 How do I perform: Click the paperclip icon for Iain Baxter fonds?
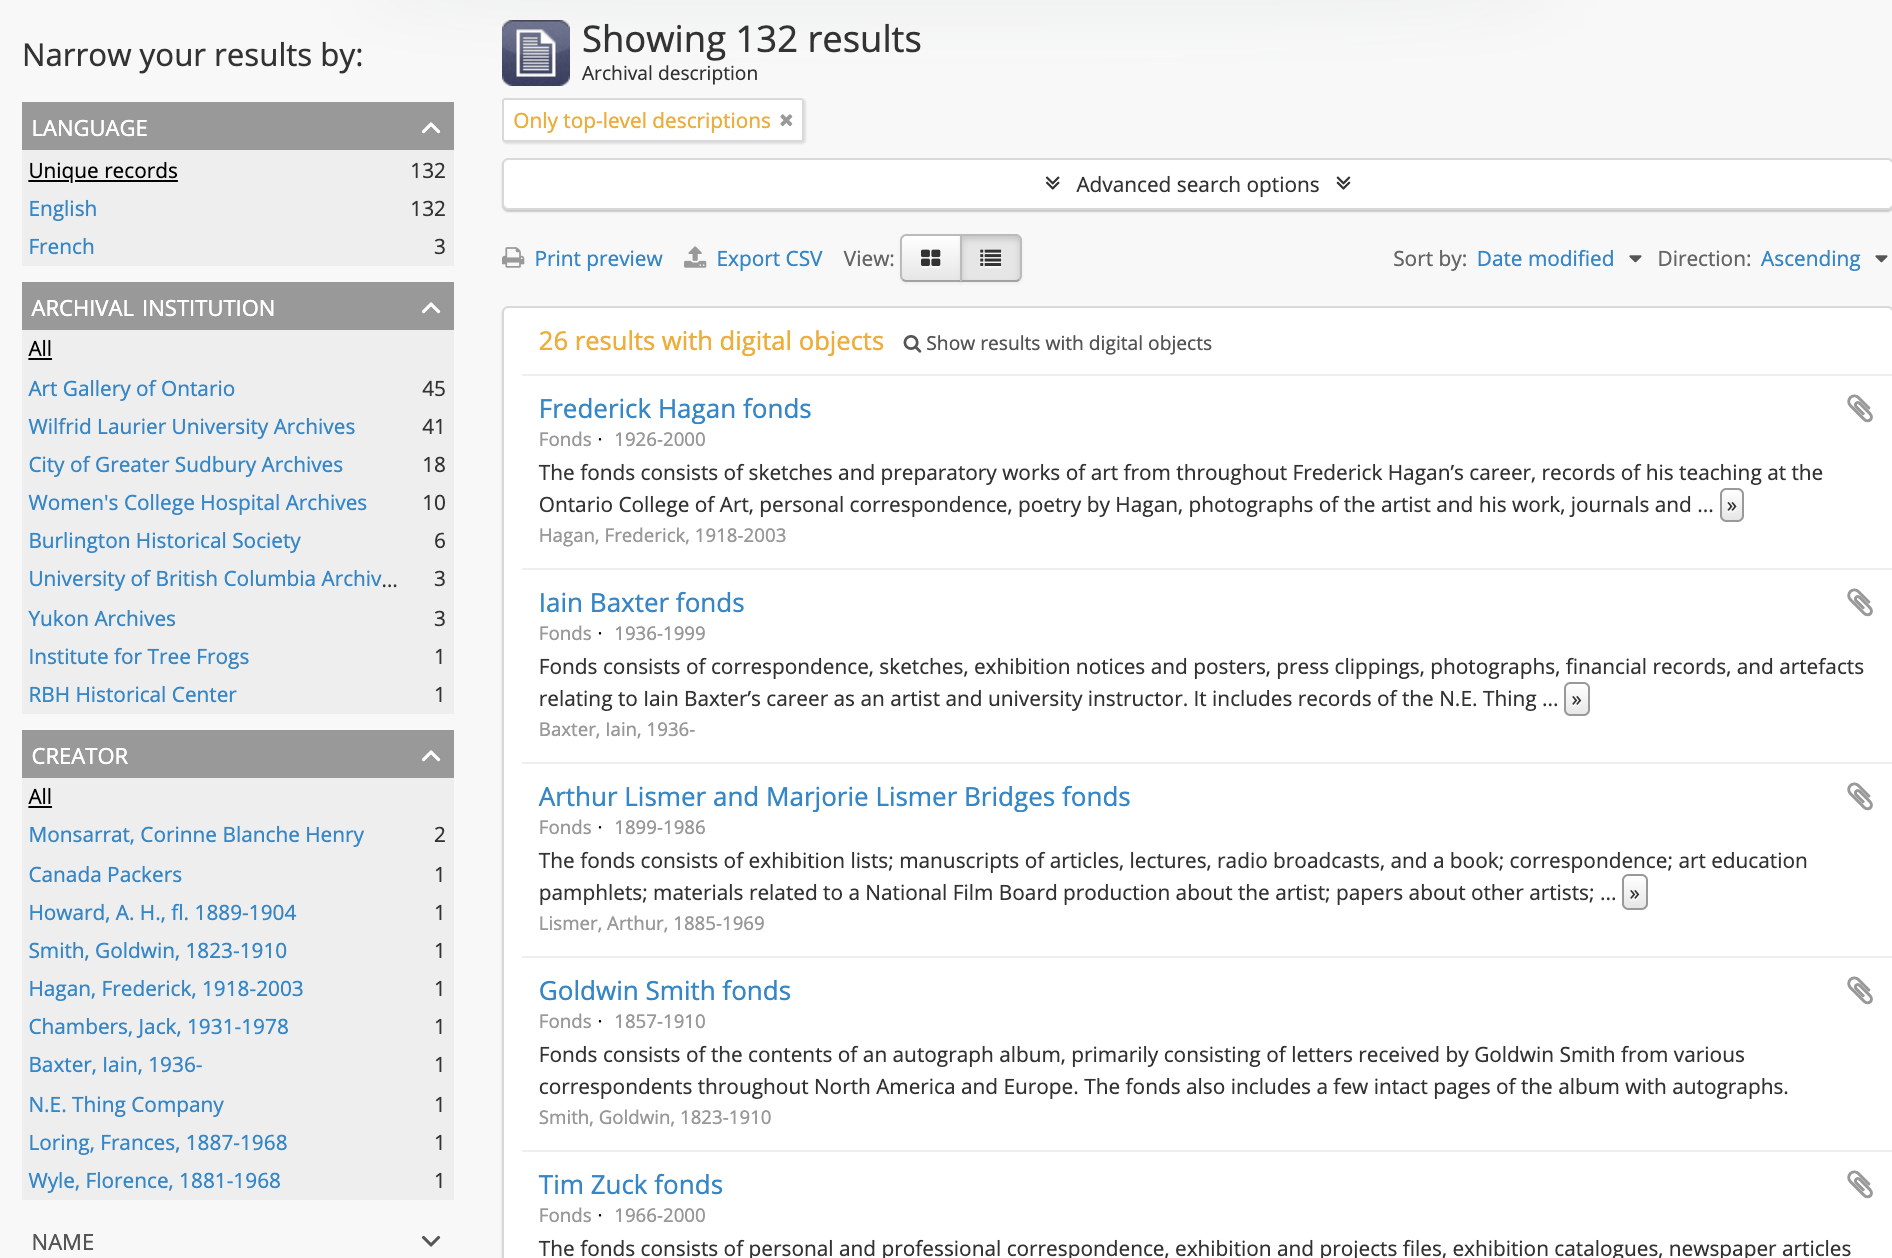pos(1859,602)
